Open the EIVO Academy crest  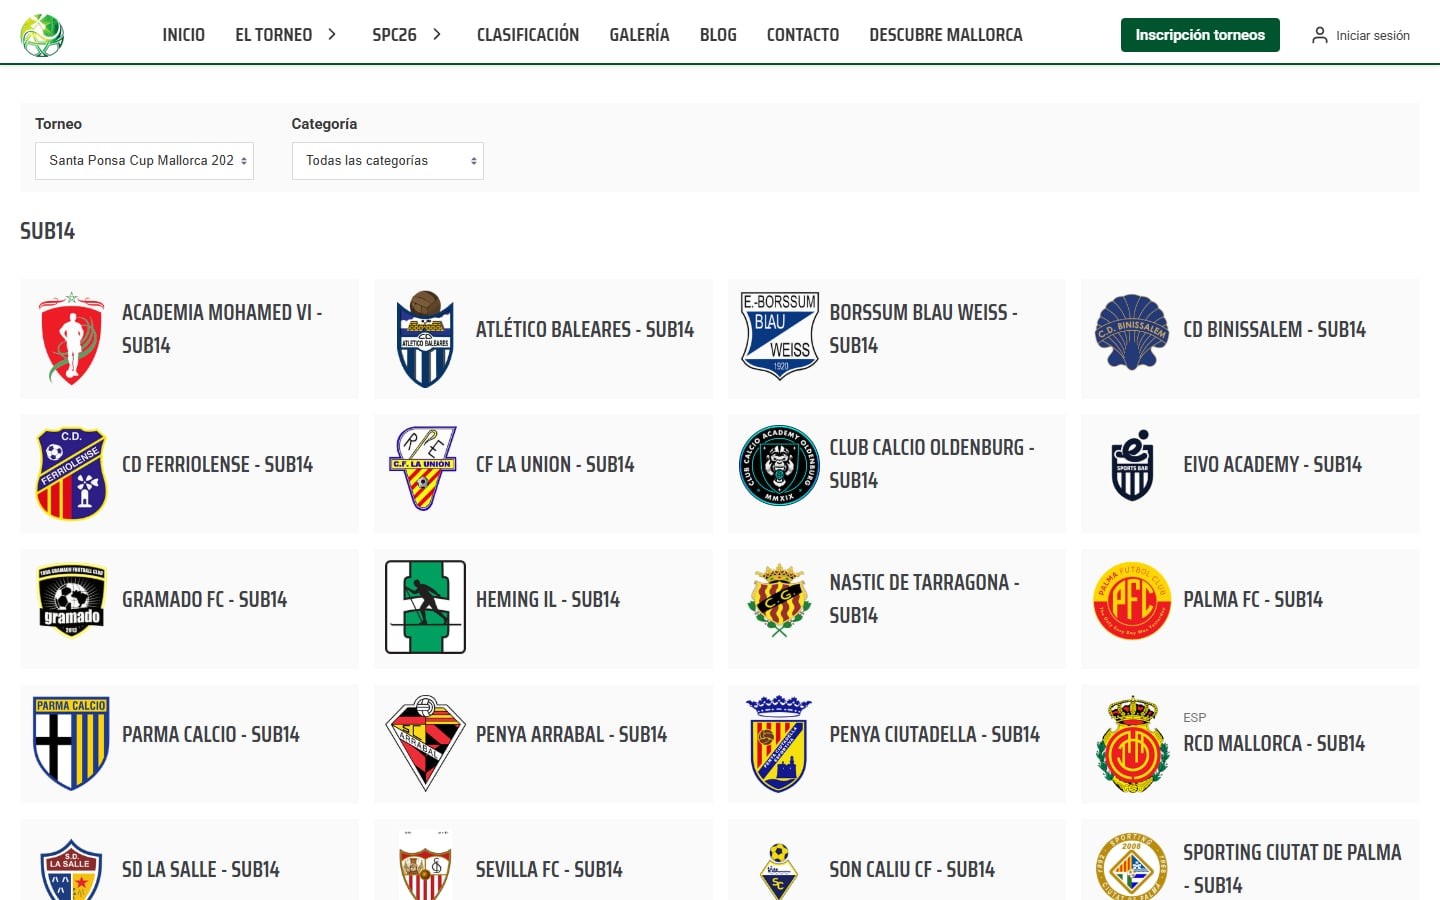(x=1132, y=466)
